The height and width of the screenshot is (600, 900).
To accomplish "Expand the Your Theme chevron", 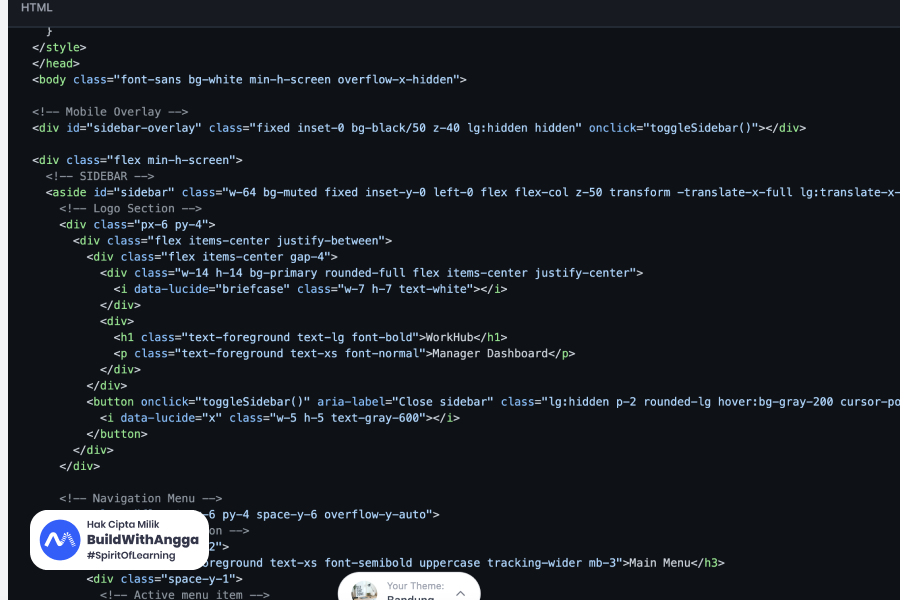I will click(x=460, y=593).
